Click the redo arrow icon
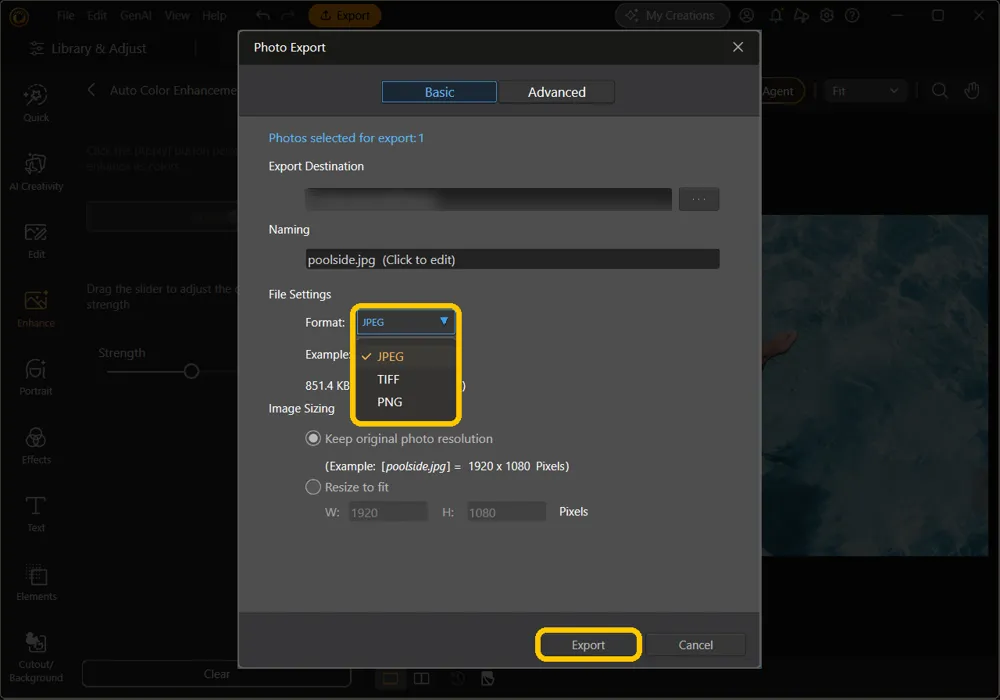The height and width of the screenshot is (700, 1000). click(288, 15)
